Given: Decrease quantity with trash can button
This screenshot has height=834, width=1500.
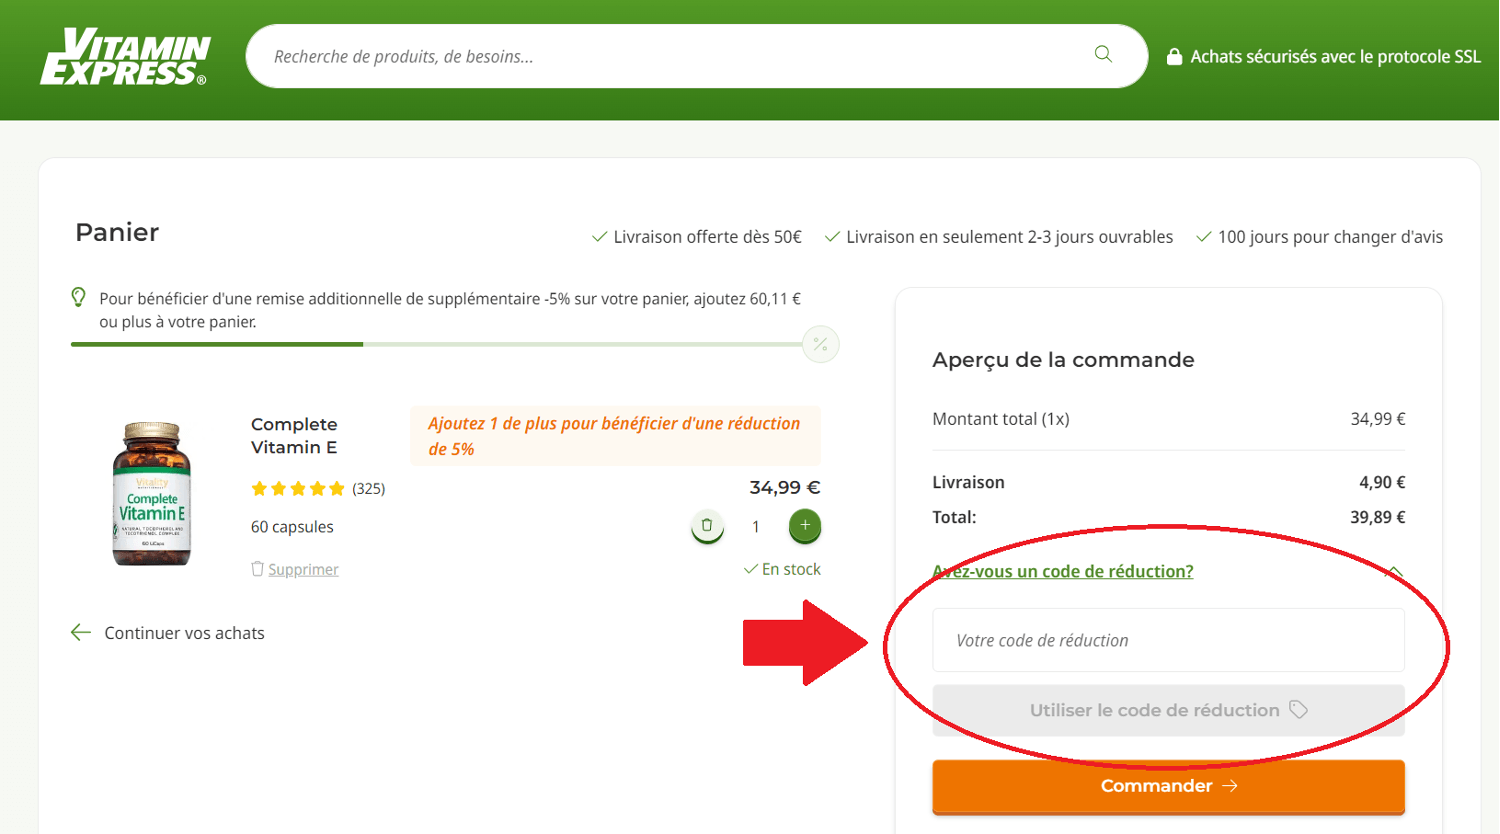Looking at the screenshot, I should (x=707, y=526).
